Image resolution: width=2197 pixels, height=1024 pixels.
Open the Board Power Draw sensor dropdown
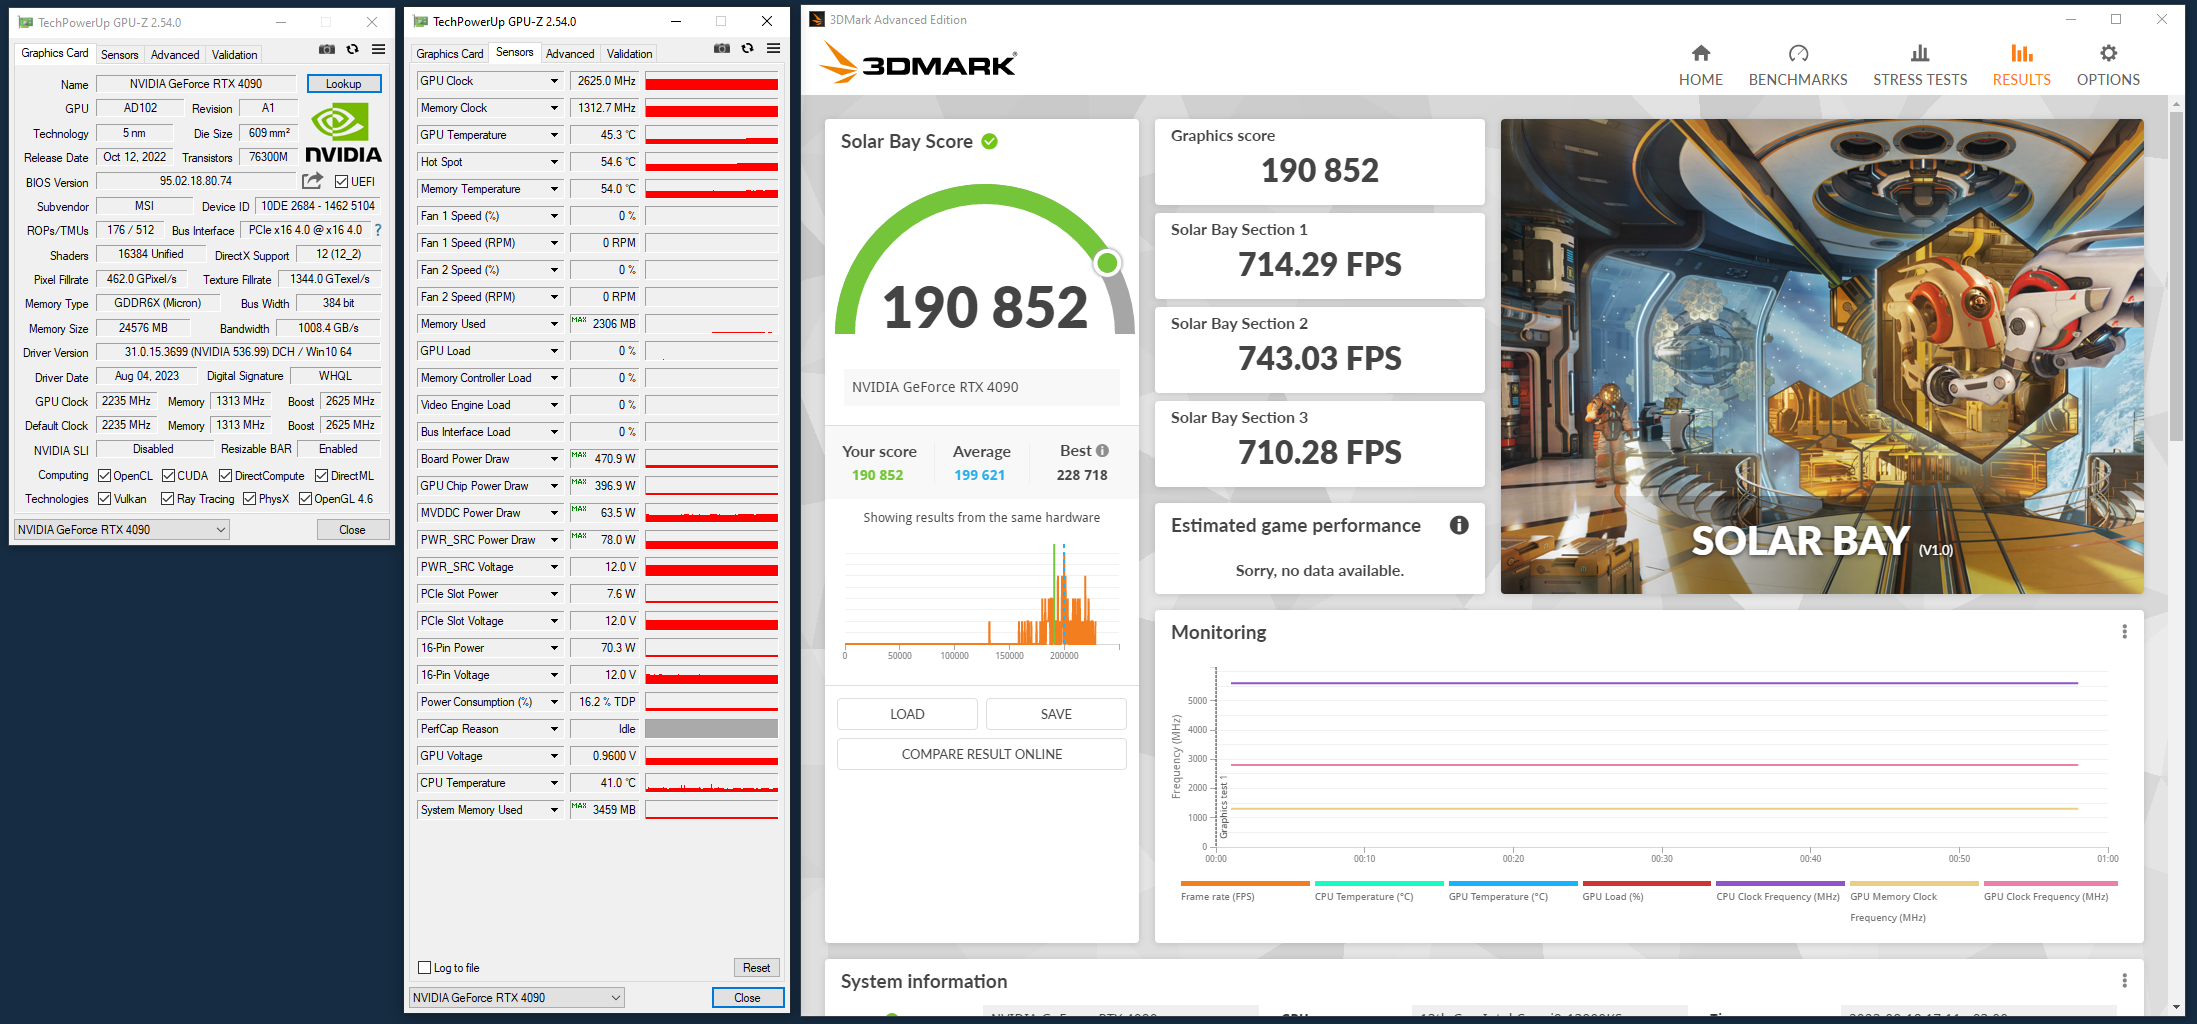(x=554, y=459)
